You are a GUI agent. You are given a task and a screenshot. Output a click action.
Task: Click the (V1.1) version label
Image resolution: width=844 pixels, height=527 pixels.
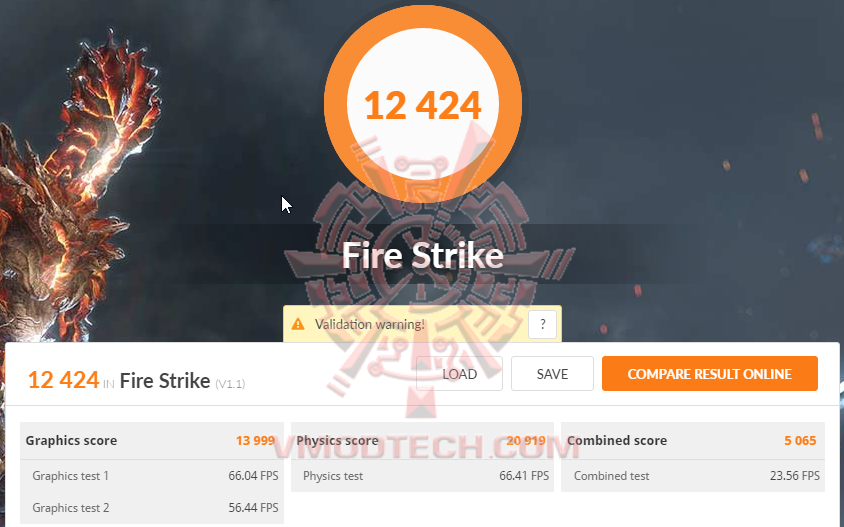pos(230,384)
